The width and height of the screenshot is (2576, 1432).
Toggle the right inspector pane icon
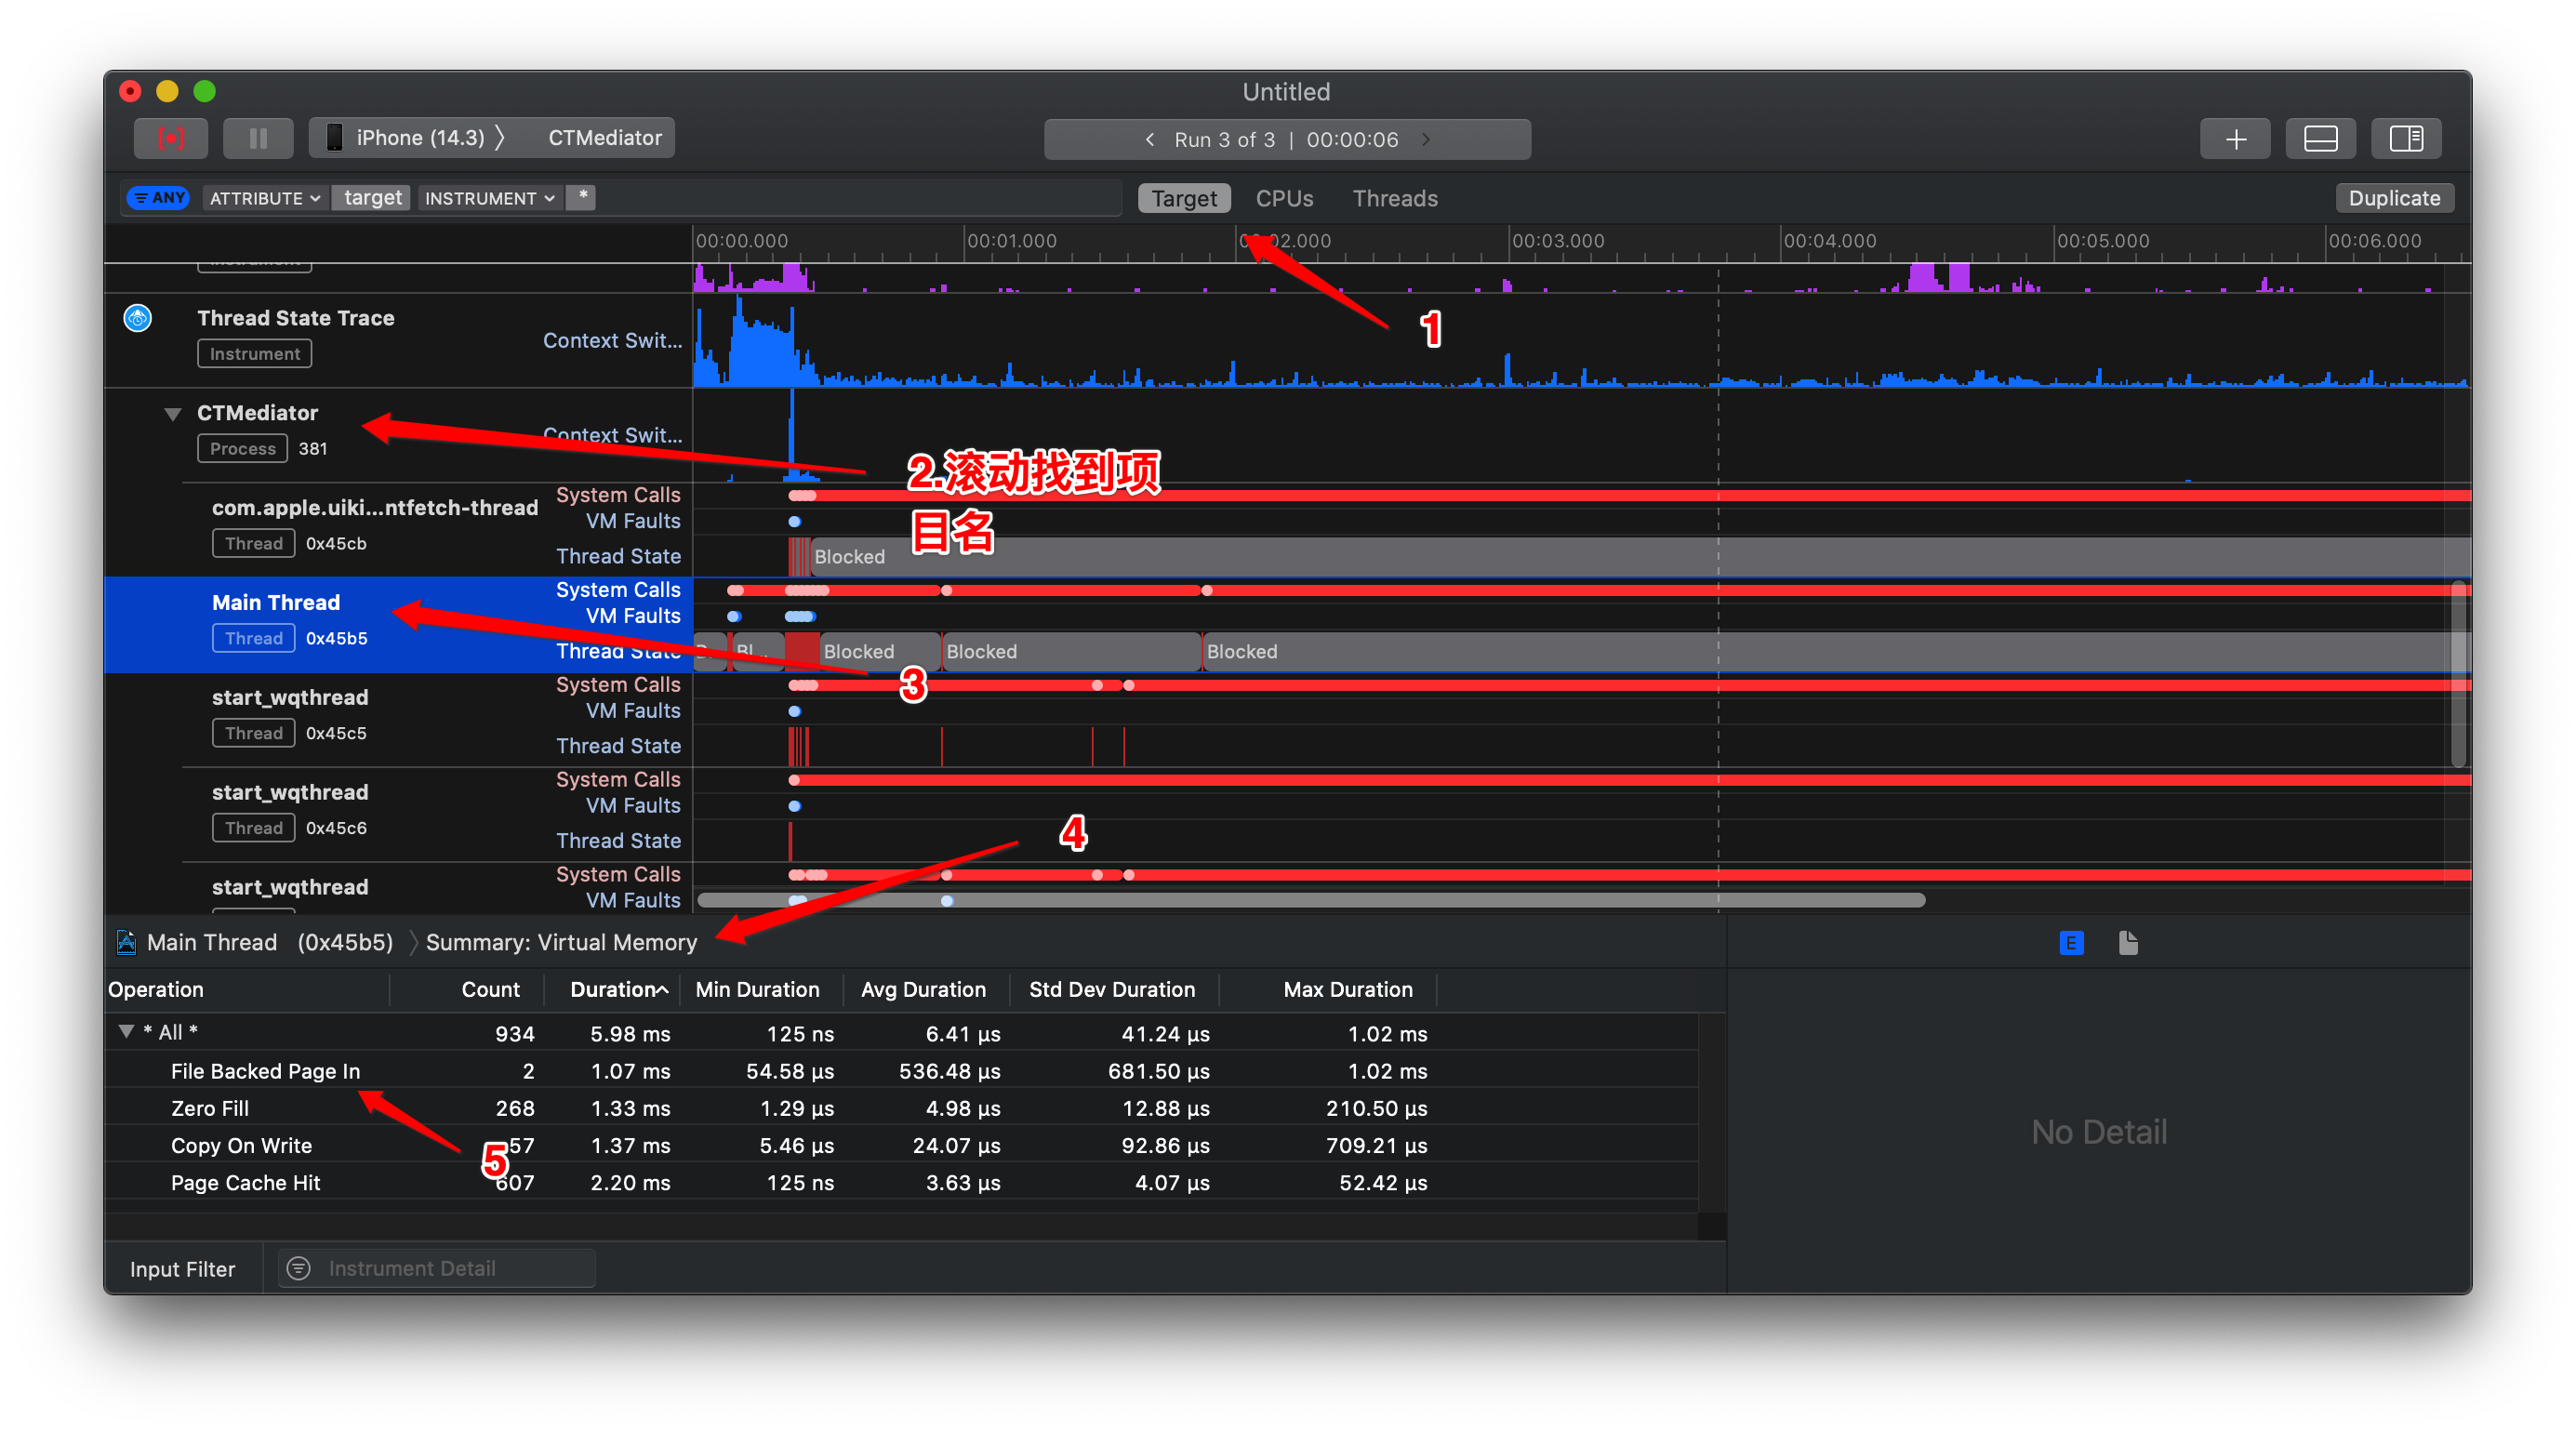(2406, 138)
